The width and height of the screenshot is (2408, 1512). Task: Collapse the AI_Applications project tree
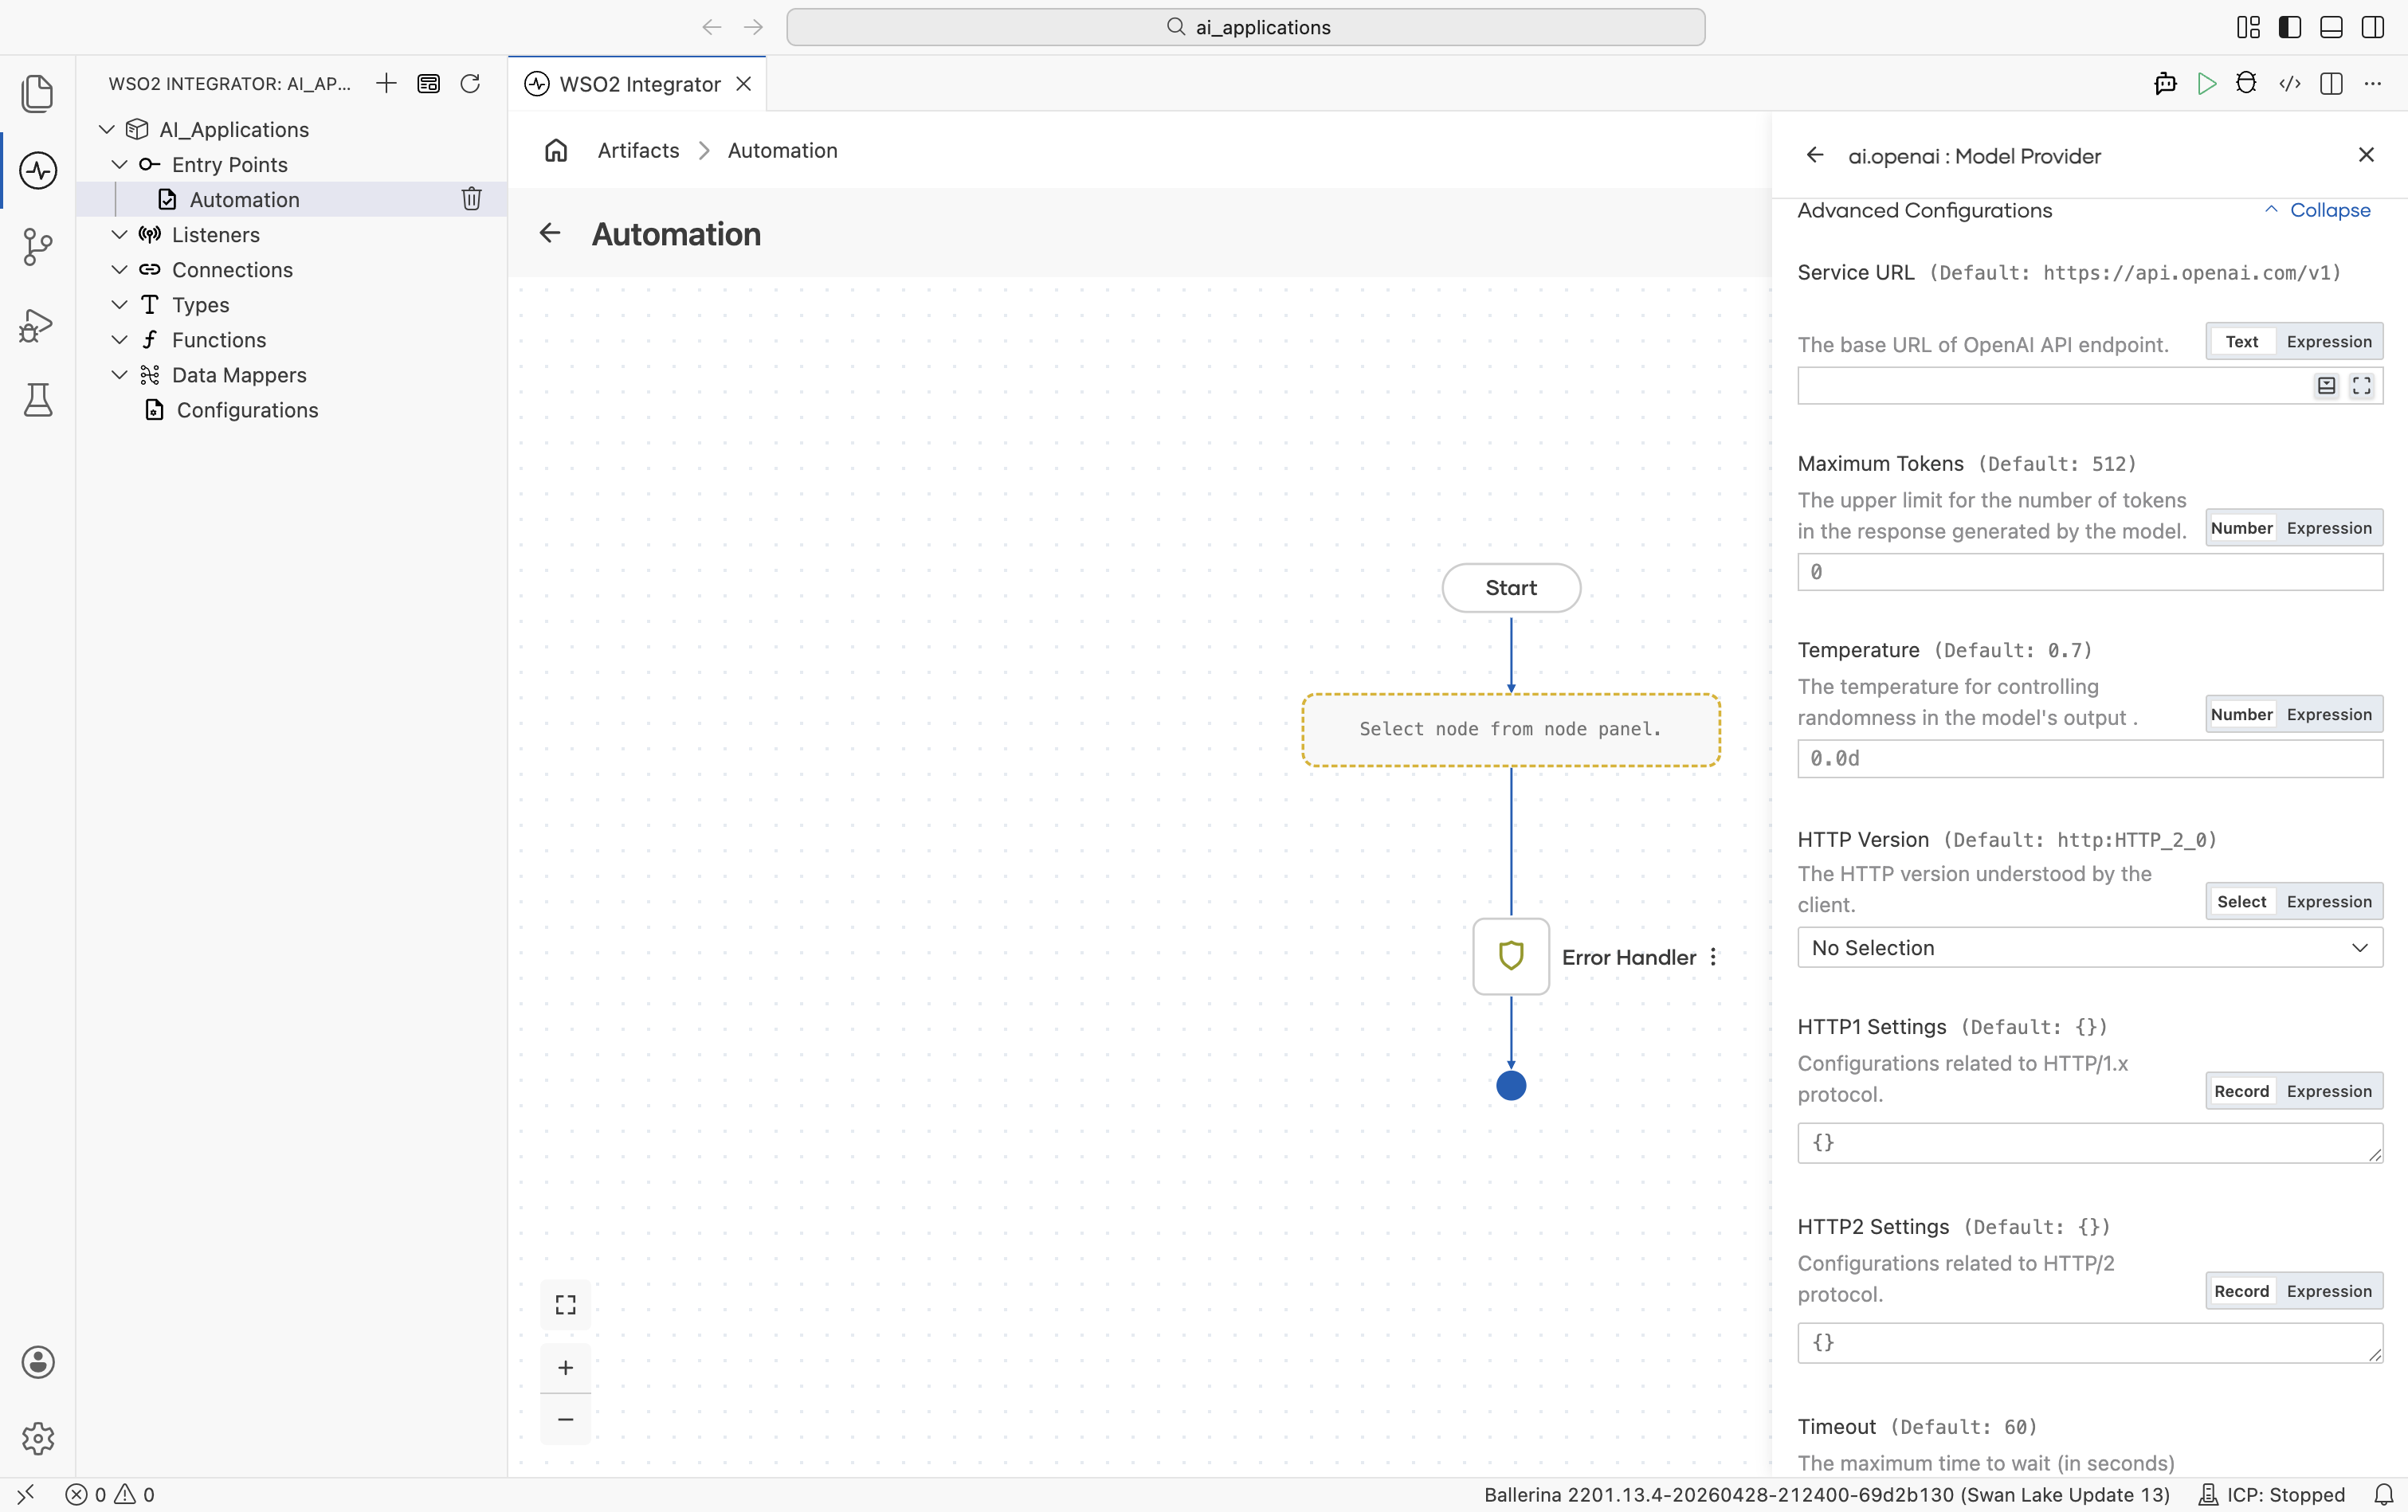(x=107, y=130)
